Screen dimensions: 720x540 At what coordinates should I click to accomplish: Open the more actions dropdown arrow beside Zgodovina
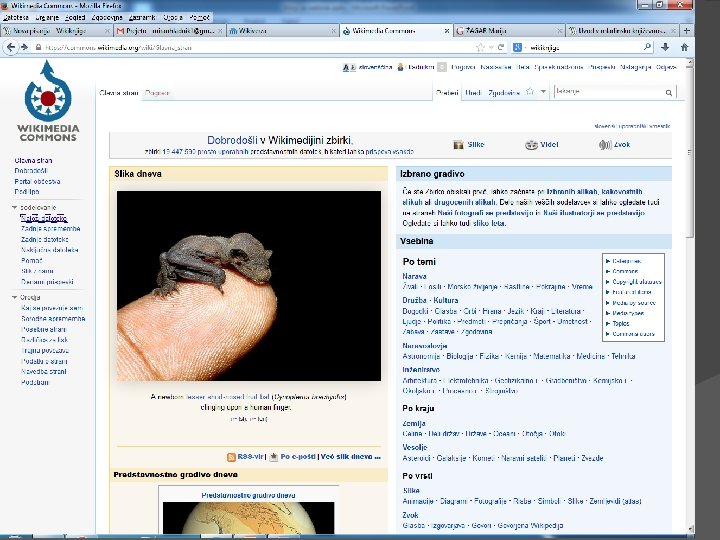pyautogui.click(x=543, y=92)
